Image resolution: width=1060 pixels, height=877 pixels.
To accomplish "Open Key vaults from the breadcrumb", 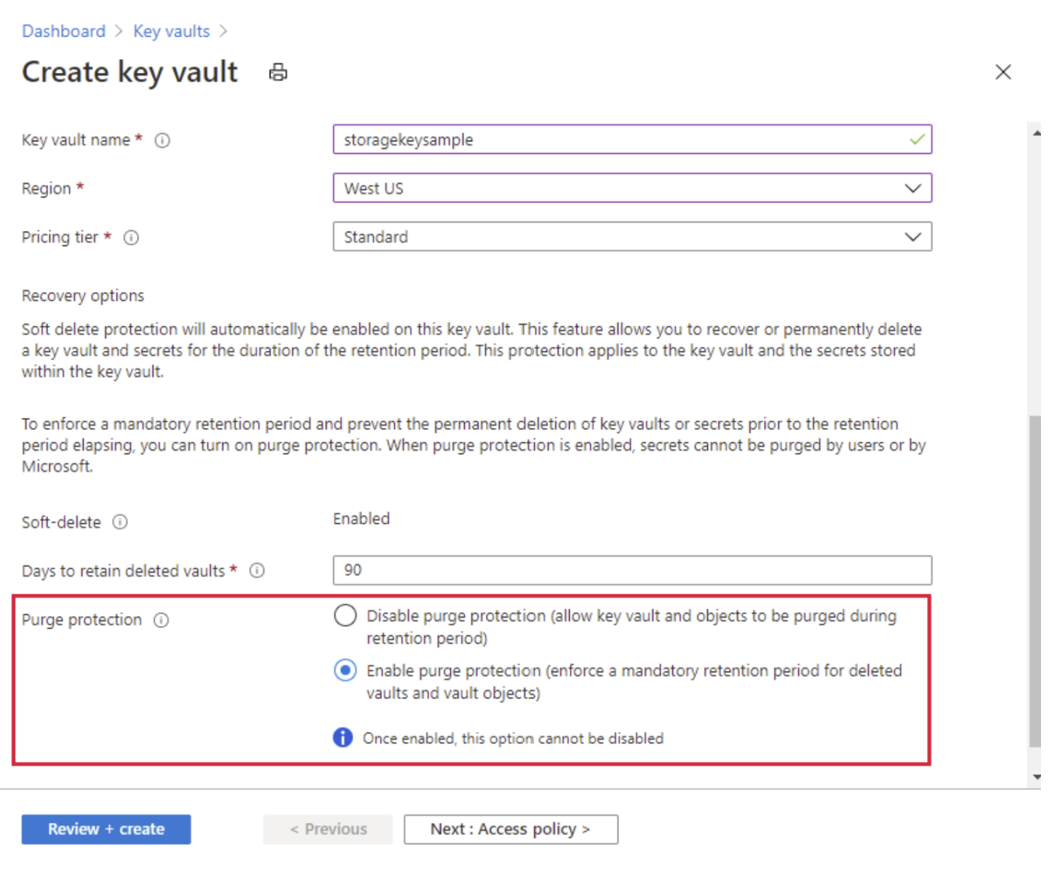I will click(x=170, y=31).
